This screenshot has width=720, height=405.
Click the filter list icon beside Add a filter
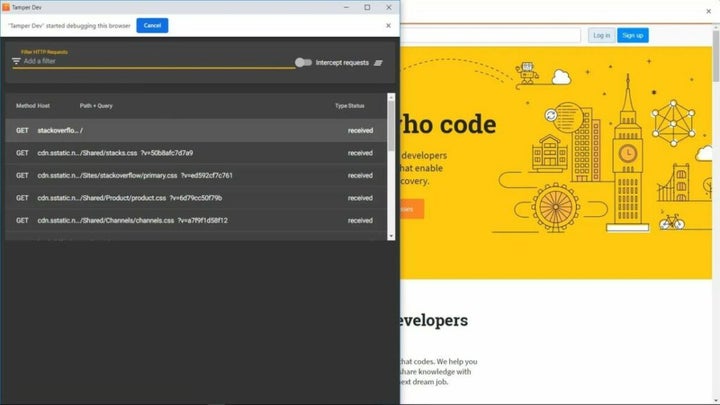click(x=16, y=62)
